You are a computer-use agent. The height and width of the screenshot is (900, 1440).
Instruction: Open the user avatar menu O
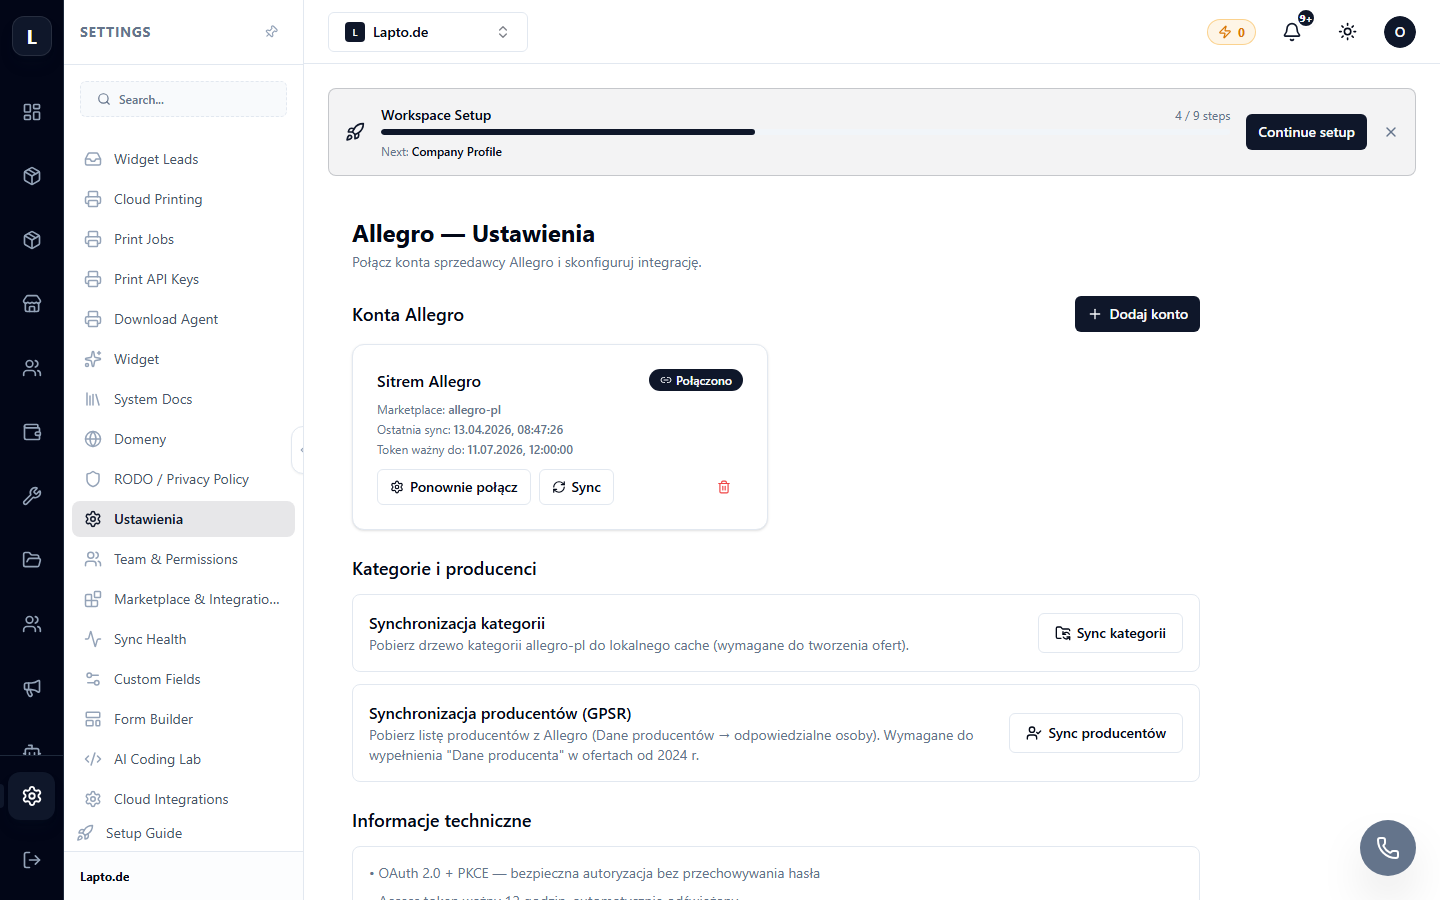[x=1400, y=32]
